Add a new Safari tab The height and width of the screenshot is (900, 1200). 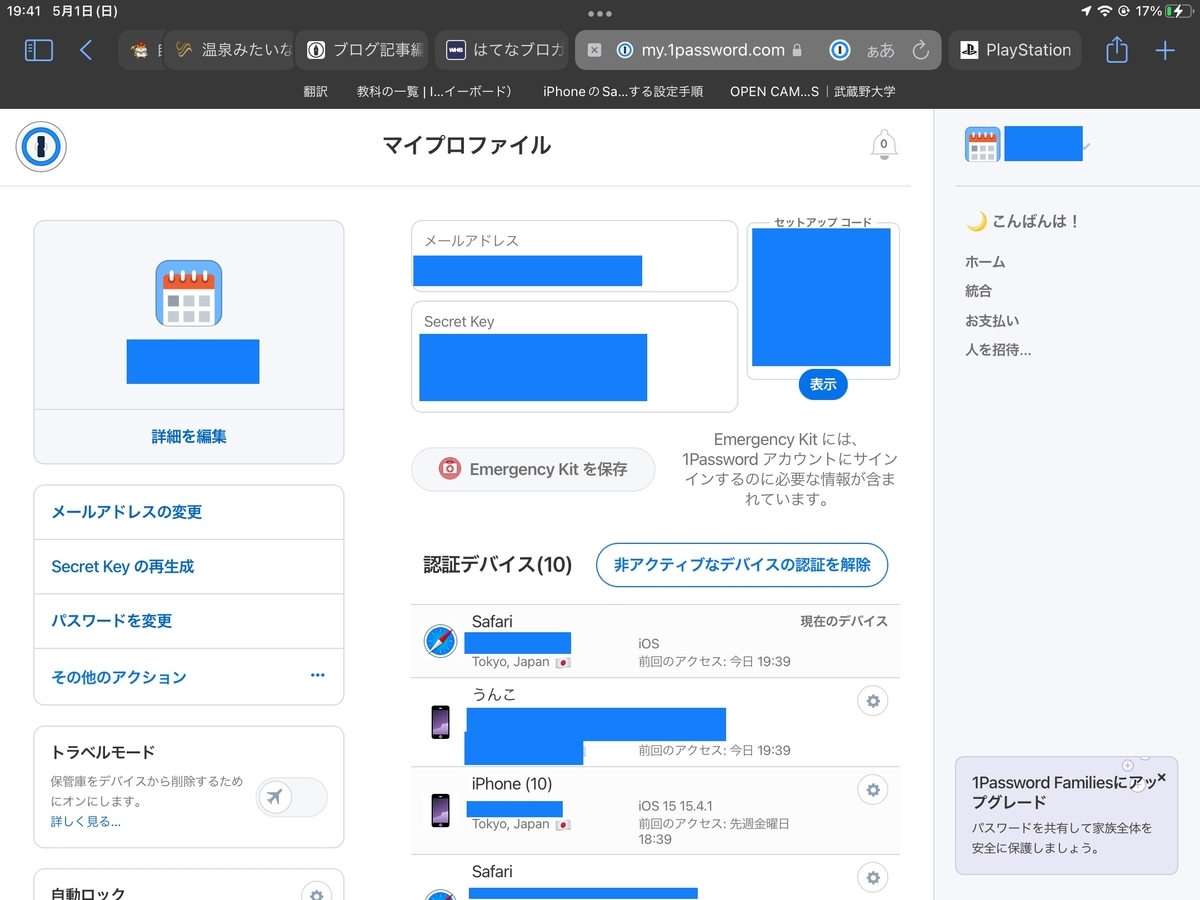pos(1165,50)
